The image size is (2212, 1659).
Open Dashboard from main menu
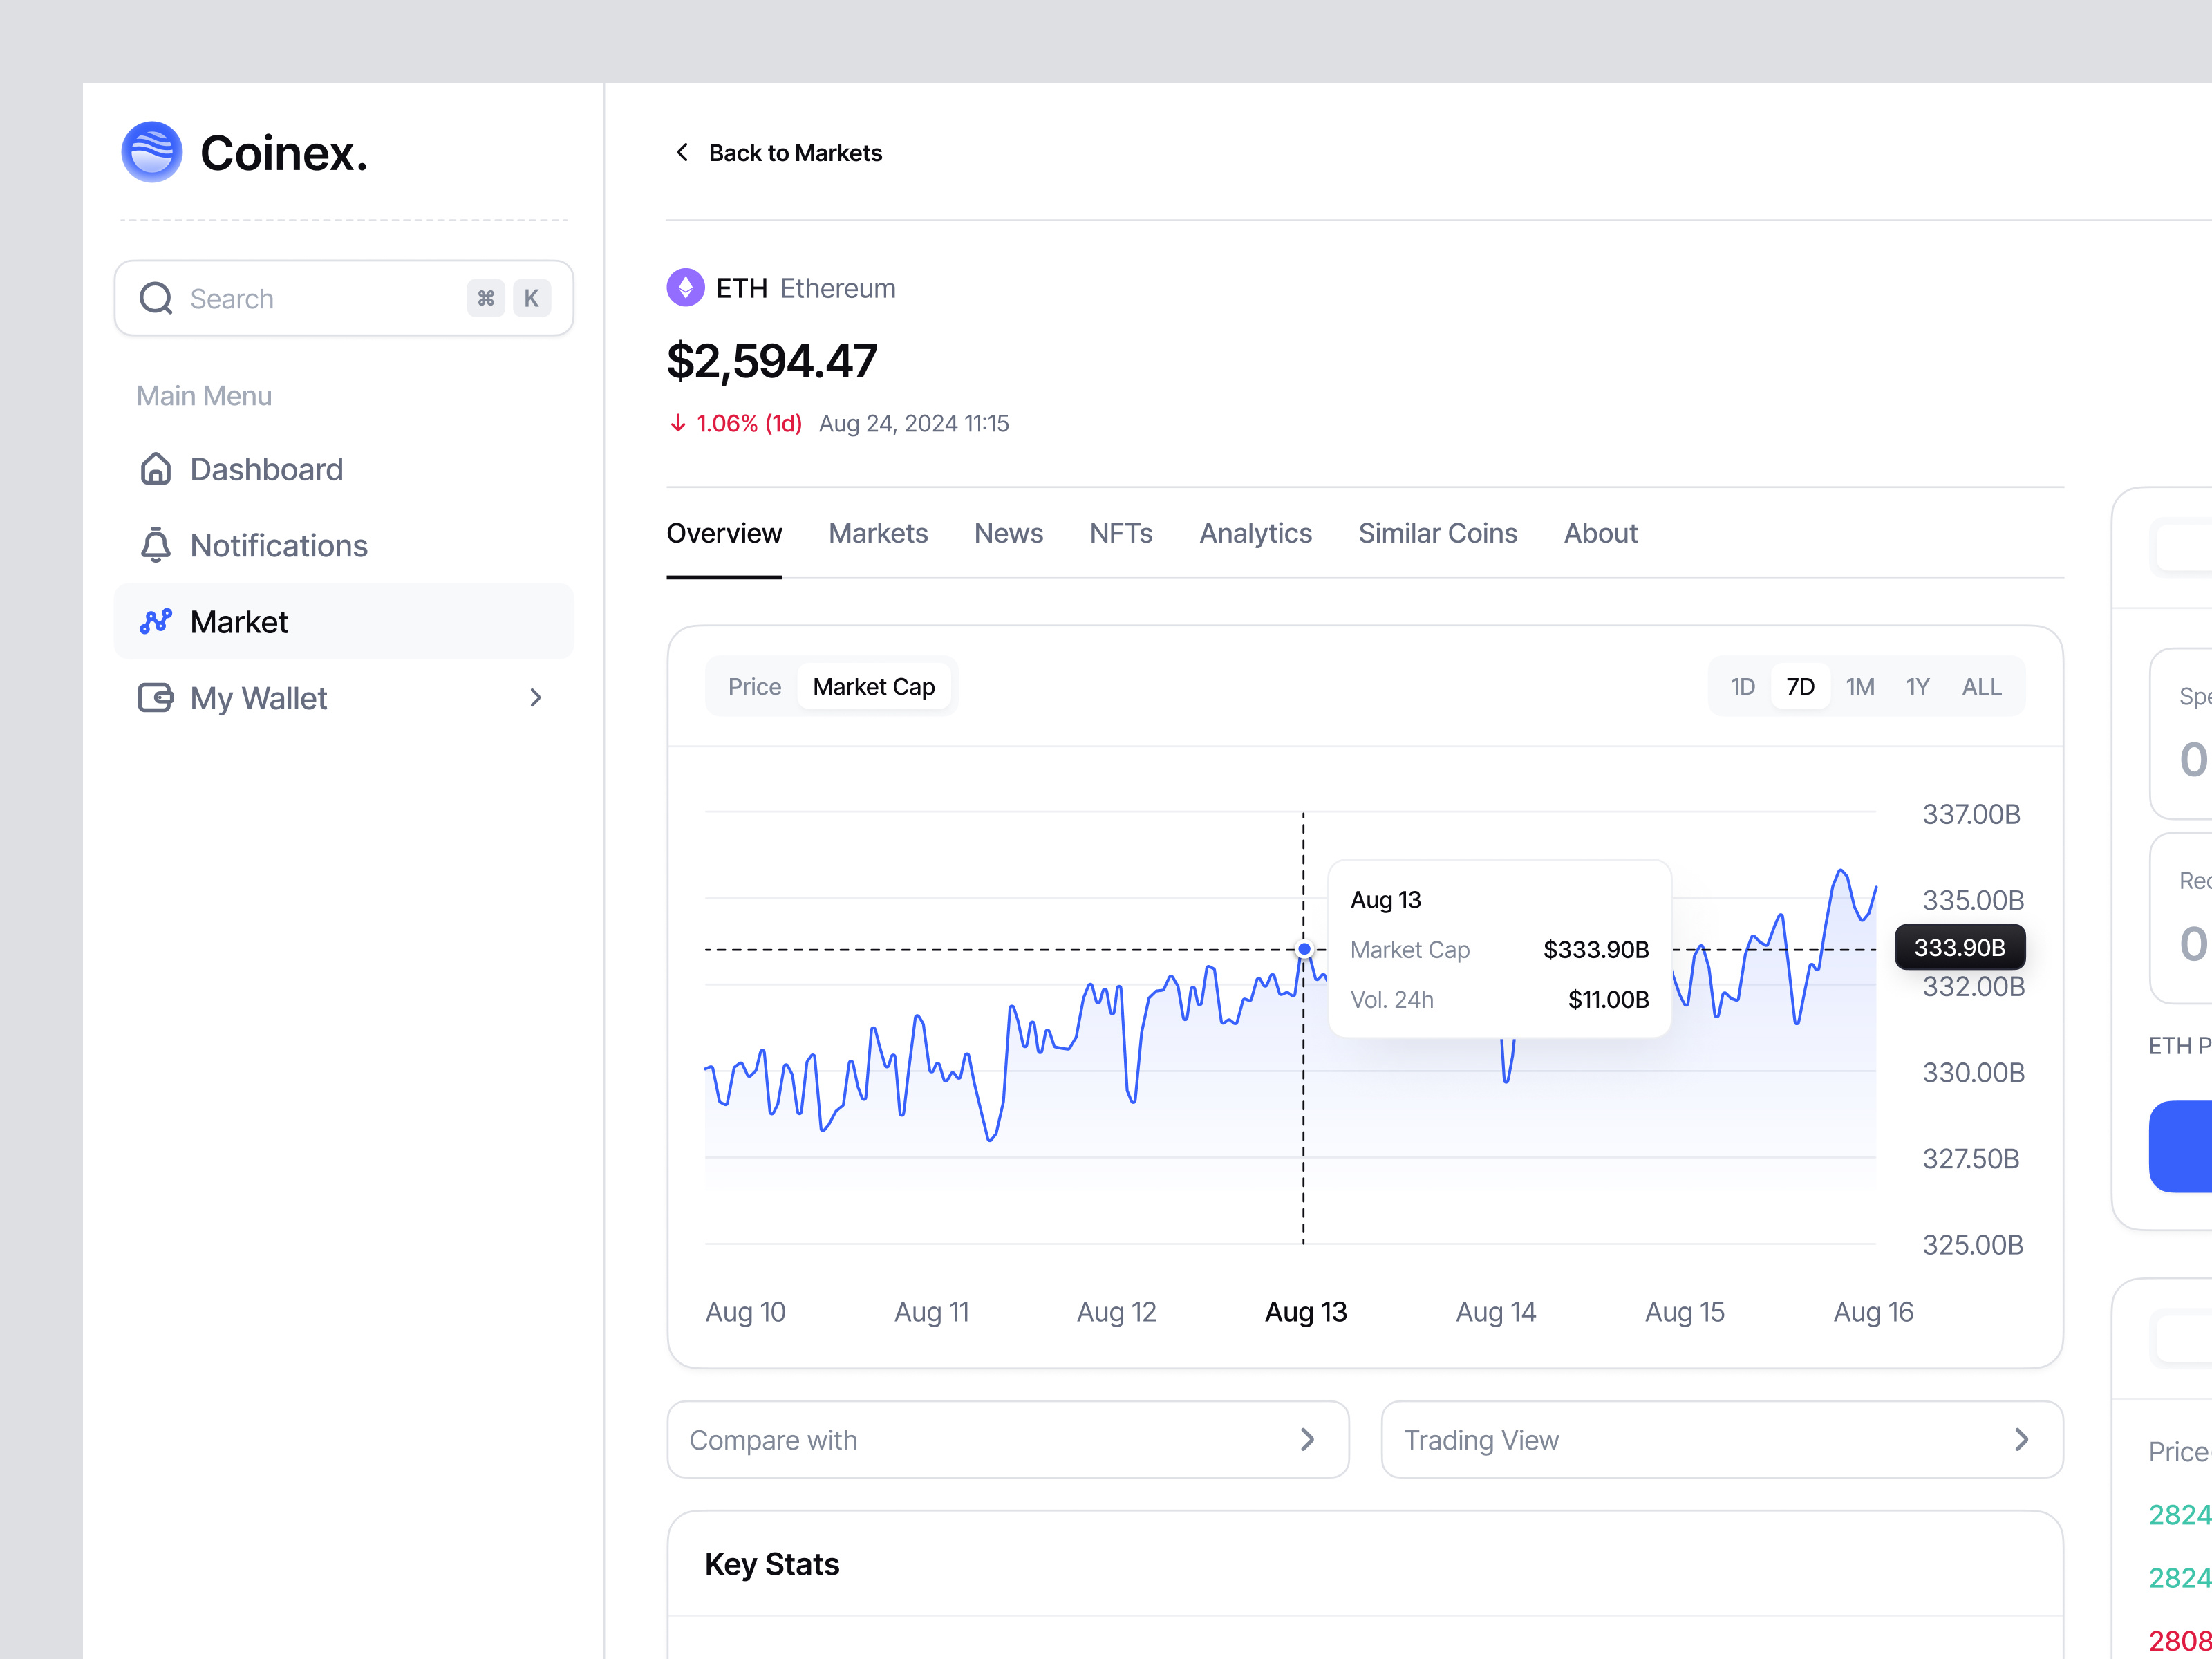tap(344, 469)
